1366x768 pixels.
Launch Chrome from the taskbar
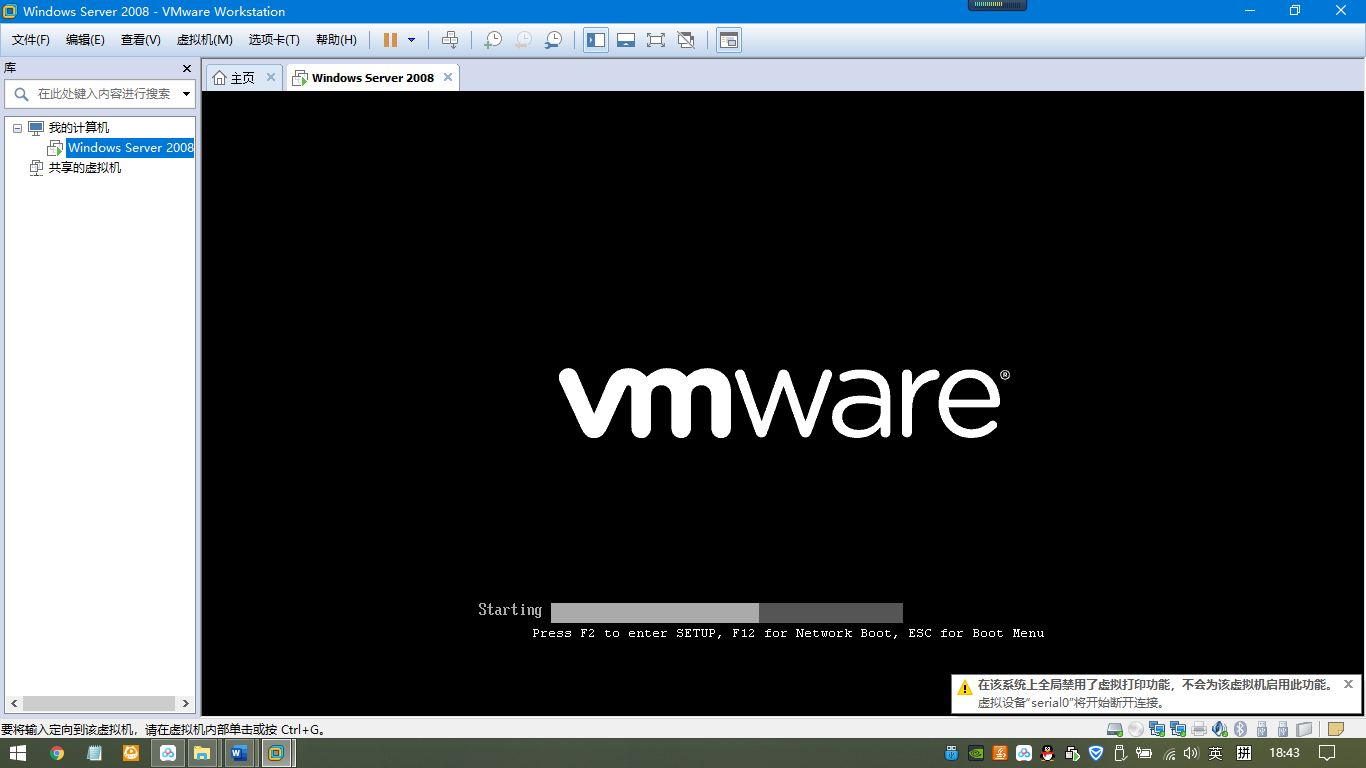[x=57, y=753]
